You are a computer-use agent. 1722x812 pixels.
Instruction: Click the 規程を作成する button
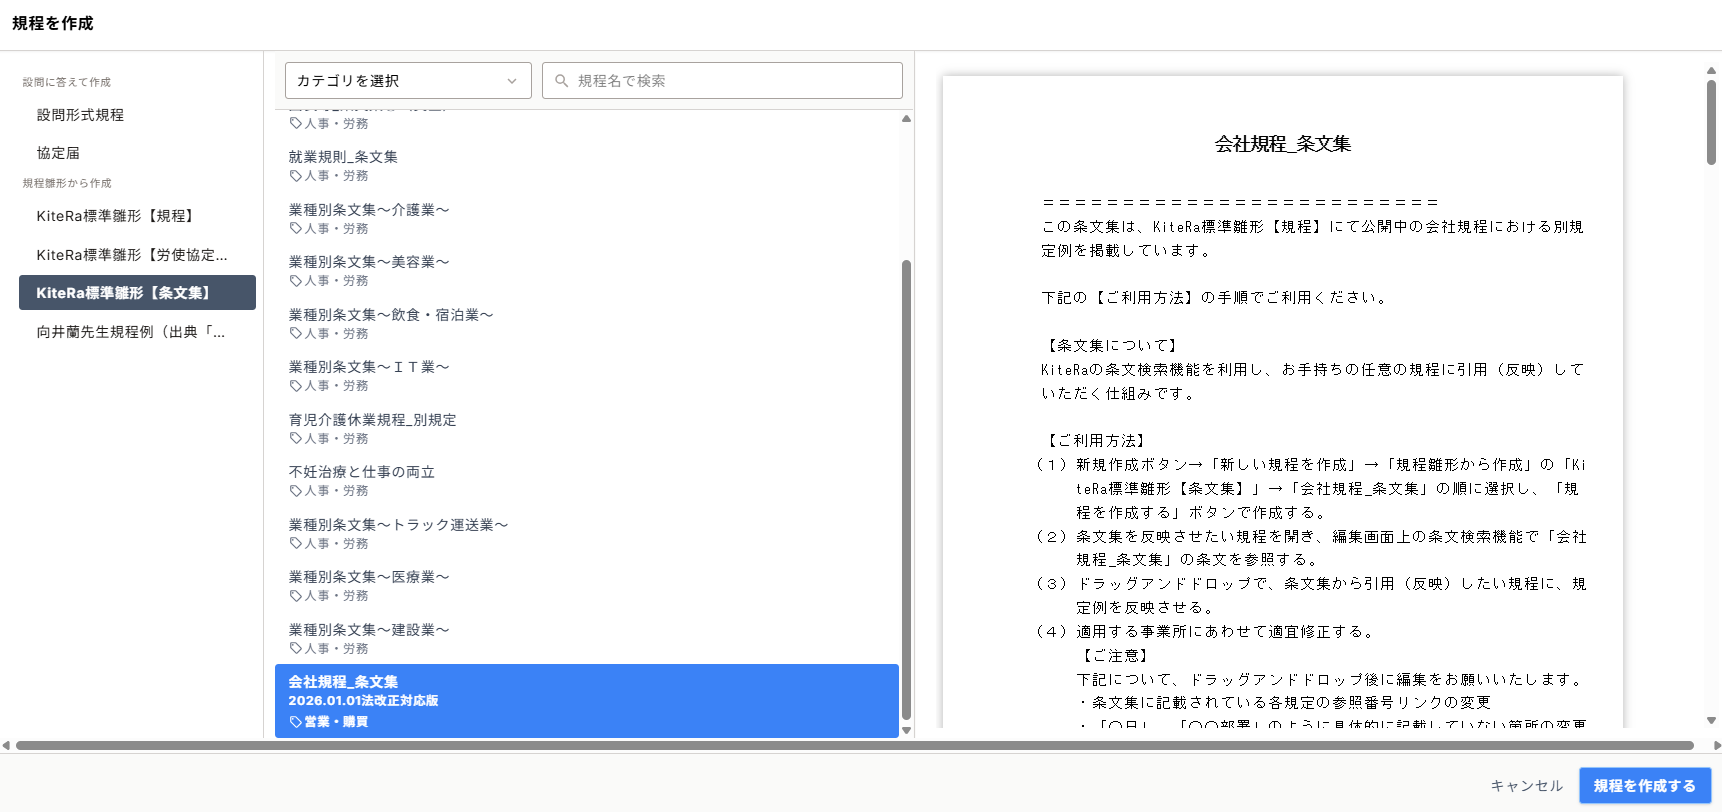(x=1645, y=786)
